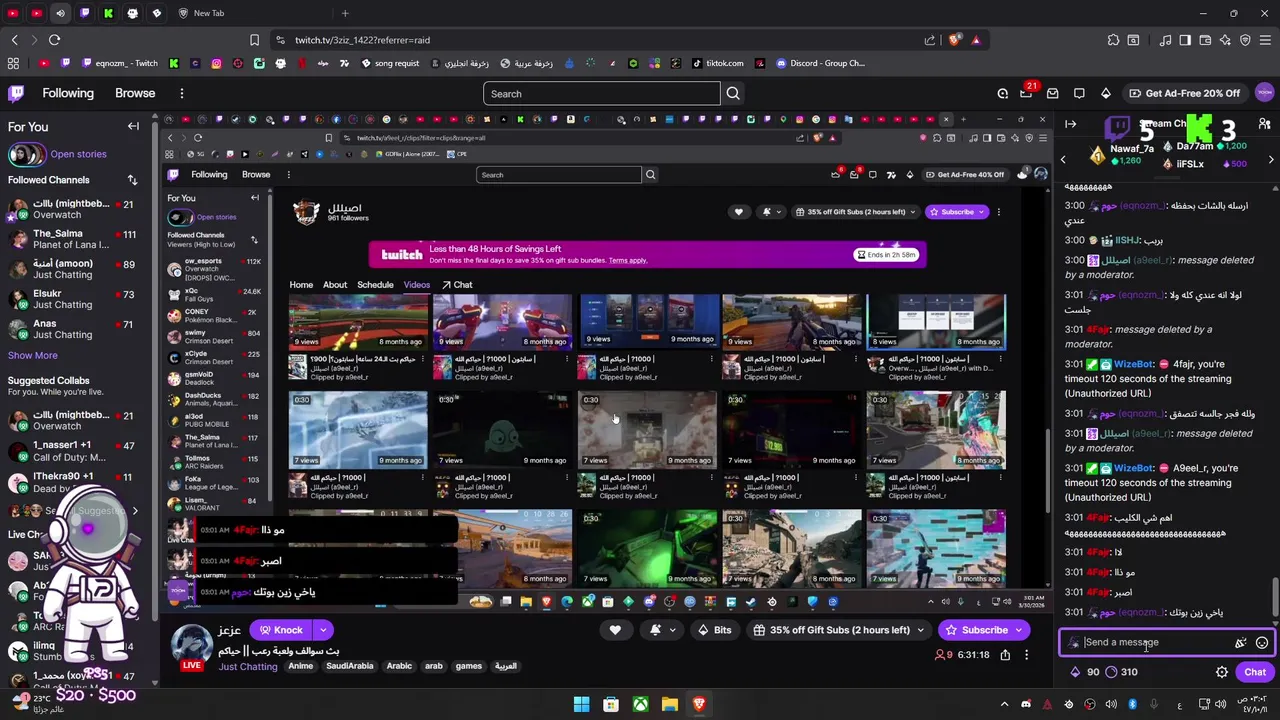Select the Anime tag
Image resolution: width=1280 pixels, height=720 pixels.
(x=301, y=666)
